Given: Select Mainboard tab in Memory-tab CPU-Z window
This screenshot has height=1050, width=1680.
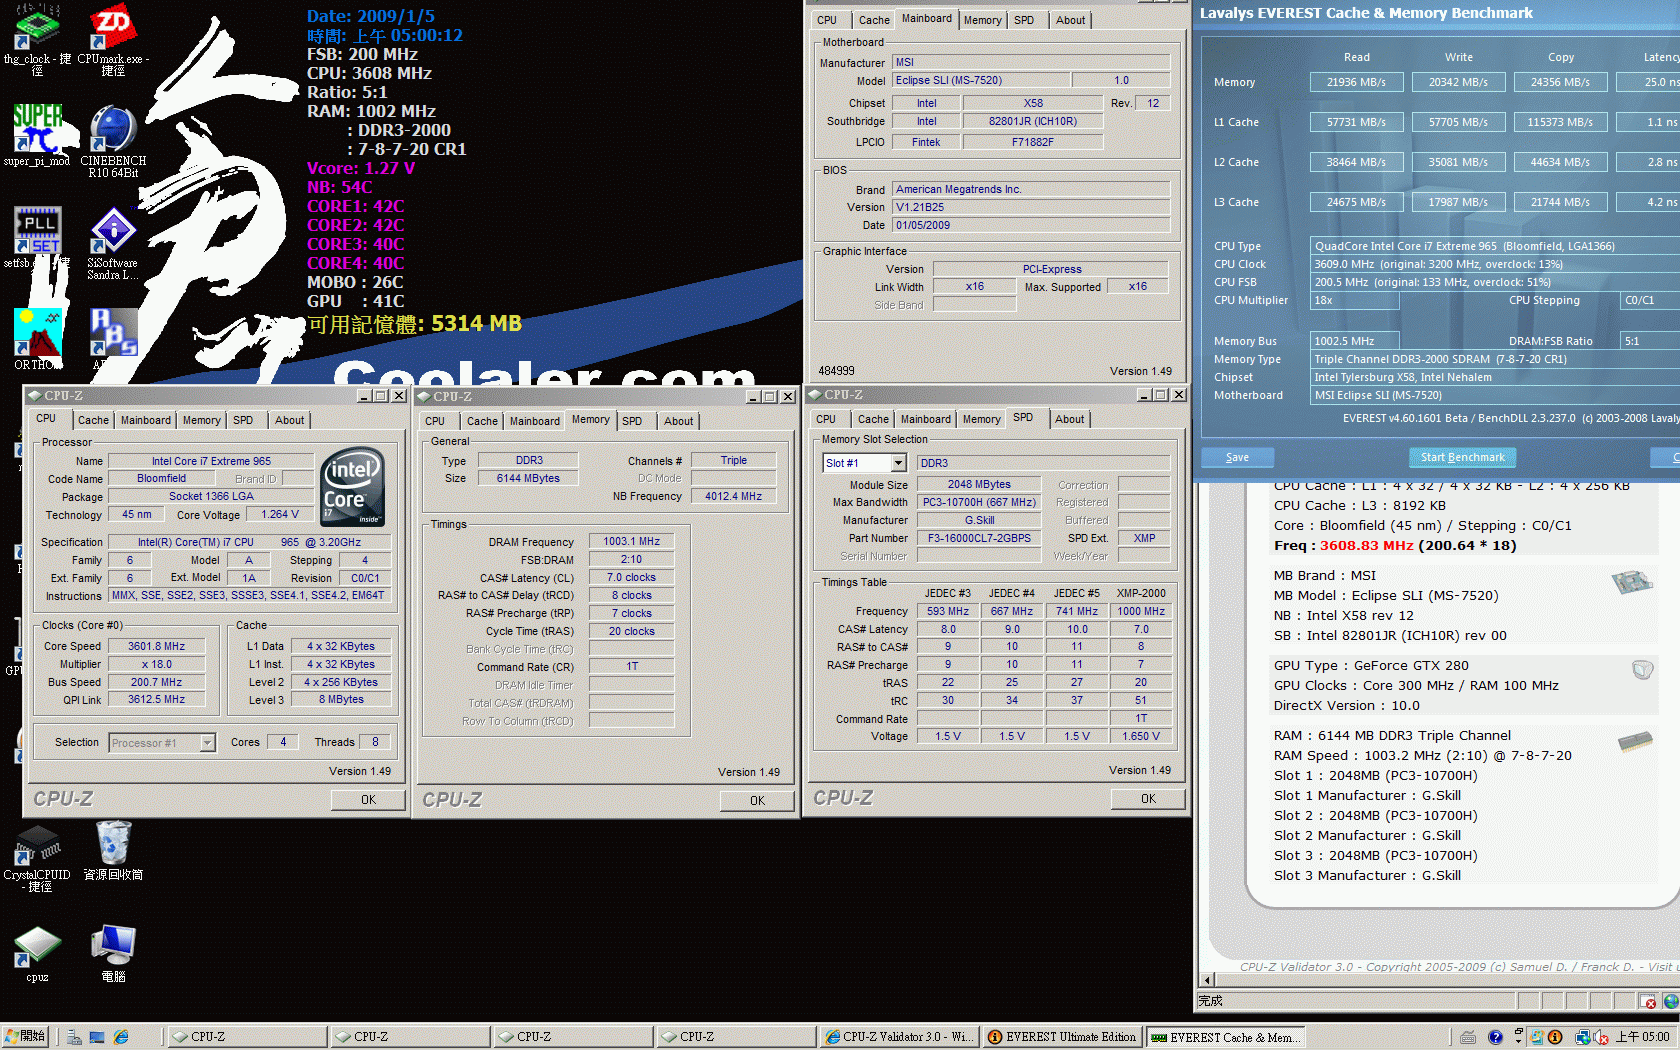Looking at the screenshot, I should click(x=535, y=421).
